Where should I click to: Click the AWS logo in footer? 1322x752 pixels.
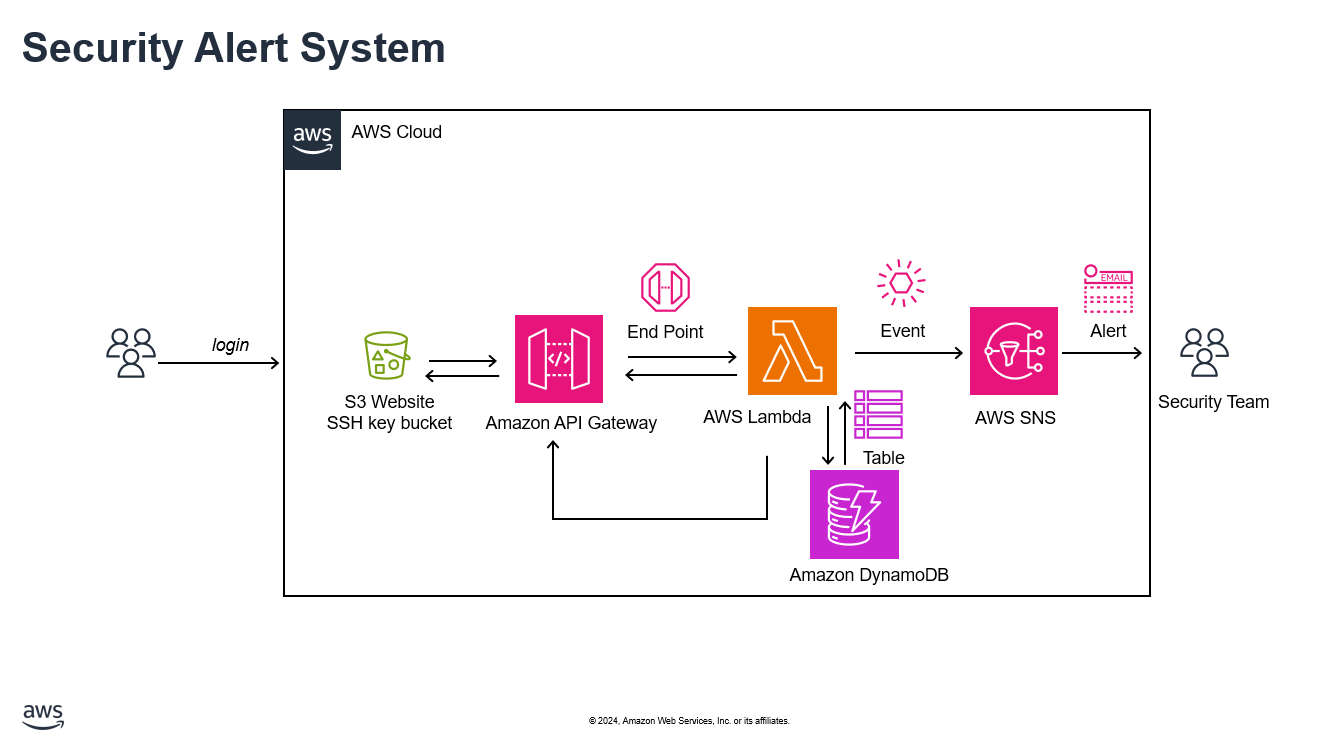(44, 716)
